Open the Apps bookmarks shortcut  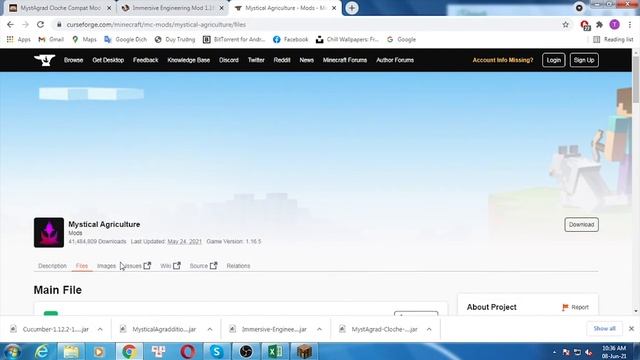pyautogui.click(x=18, y=40)
